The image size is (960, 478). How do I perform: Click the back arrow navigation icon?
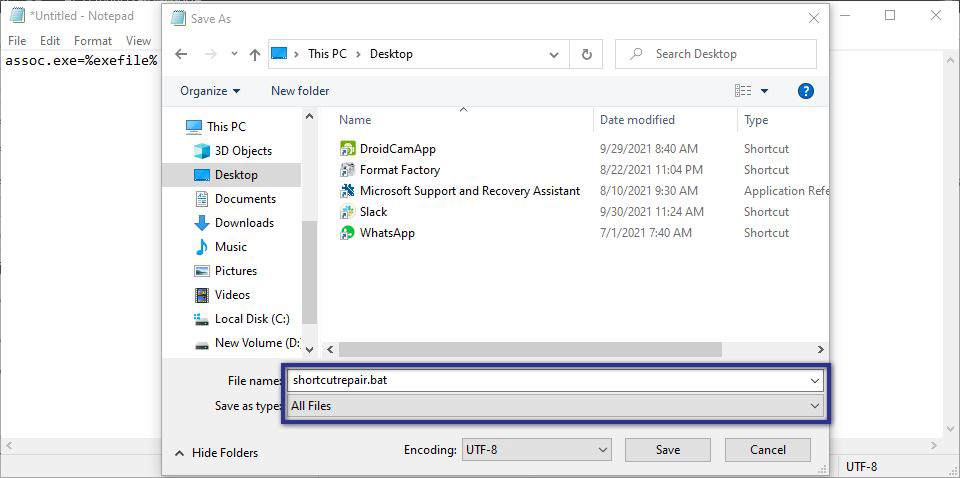click(x=181, y=54)
